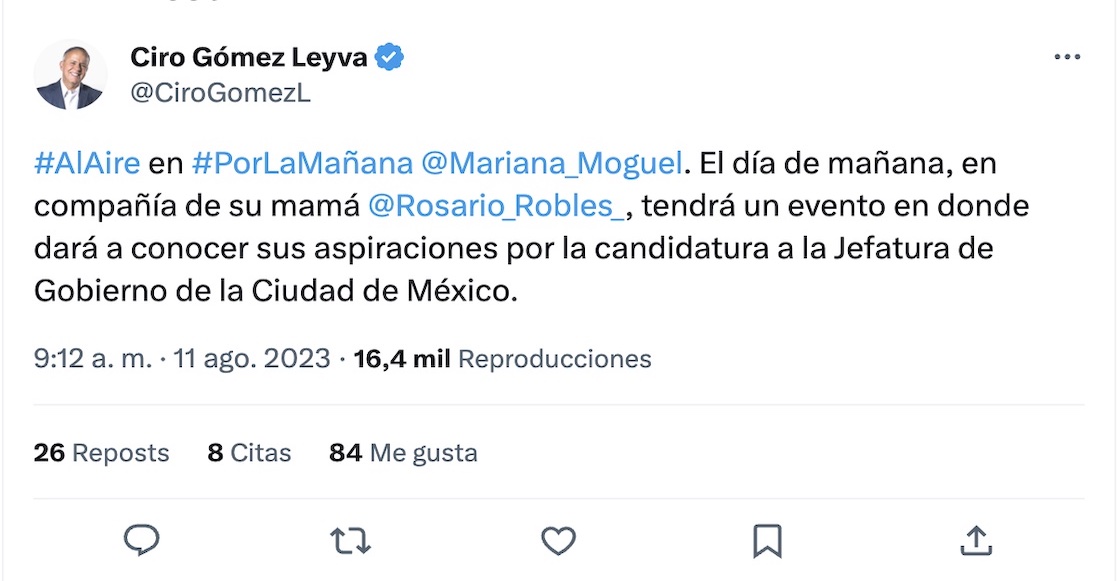Like the tweet with the heart icon
1120x581 pixels.
click(558, 541)
